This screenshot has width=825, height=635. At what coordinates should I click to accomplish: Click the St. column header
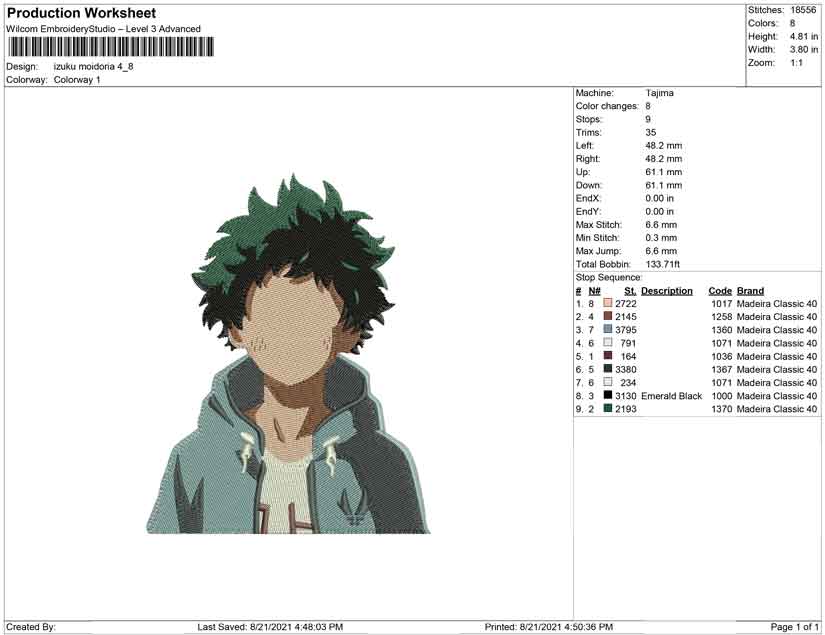[630, 291]
